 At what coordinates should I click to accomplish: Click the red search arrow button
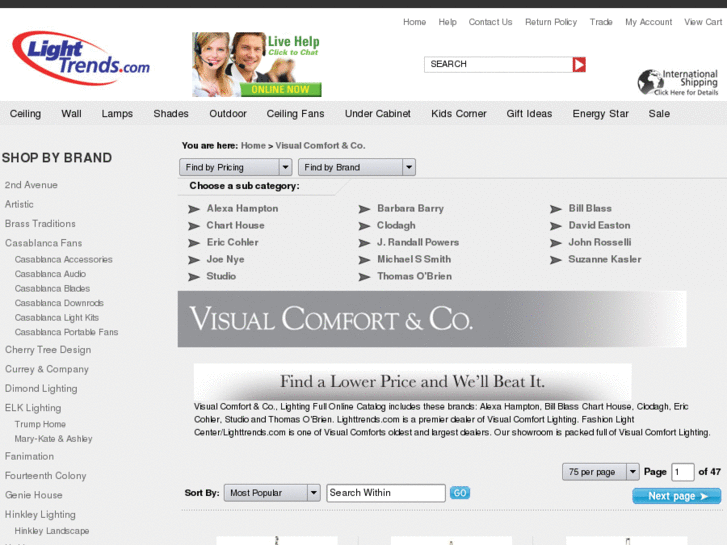click(x=579, y=64)
